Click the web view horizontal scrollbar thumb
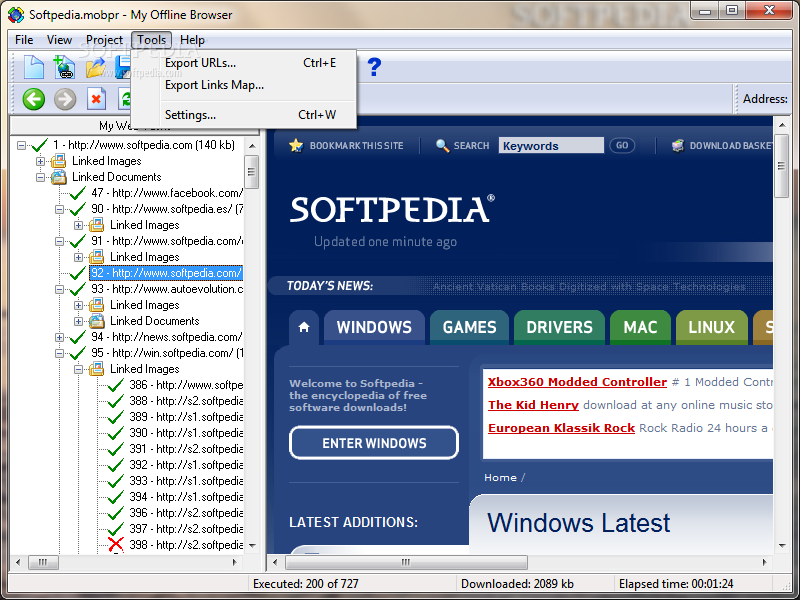This screenshot has width=800, height=600. 406,562
